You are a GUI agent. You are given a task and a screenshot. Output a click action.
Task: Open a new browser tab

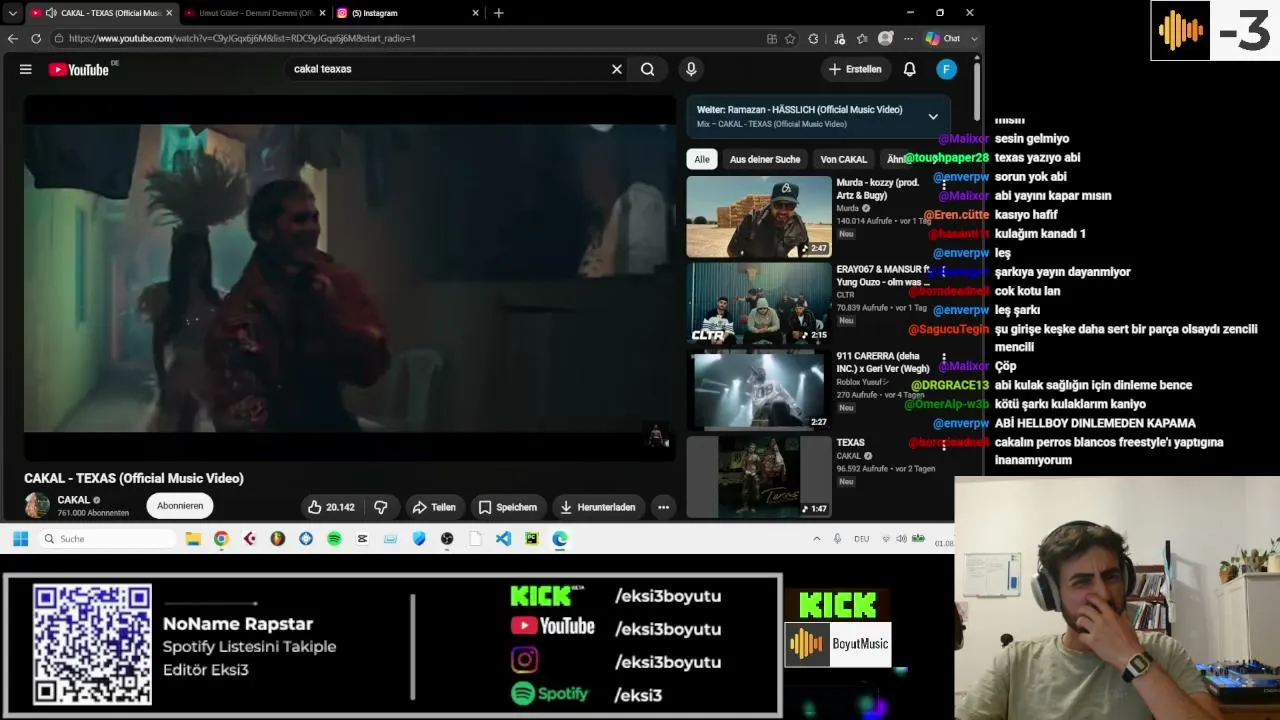499,13
